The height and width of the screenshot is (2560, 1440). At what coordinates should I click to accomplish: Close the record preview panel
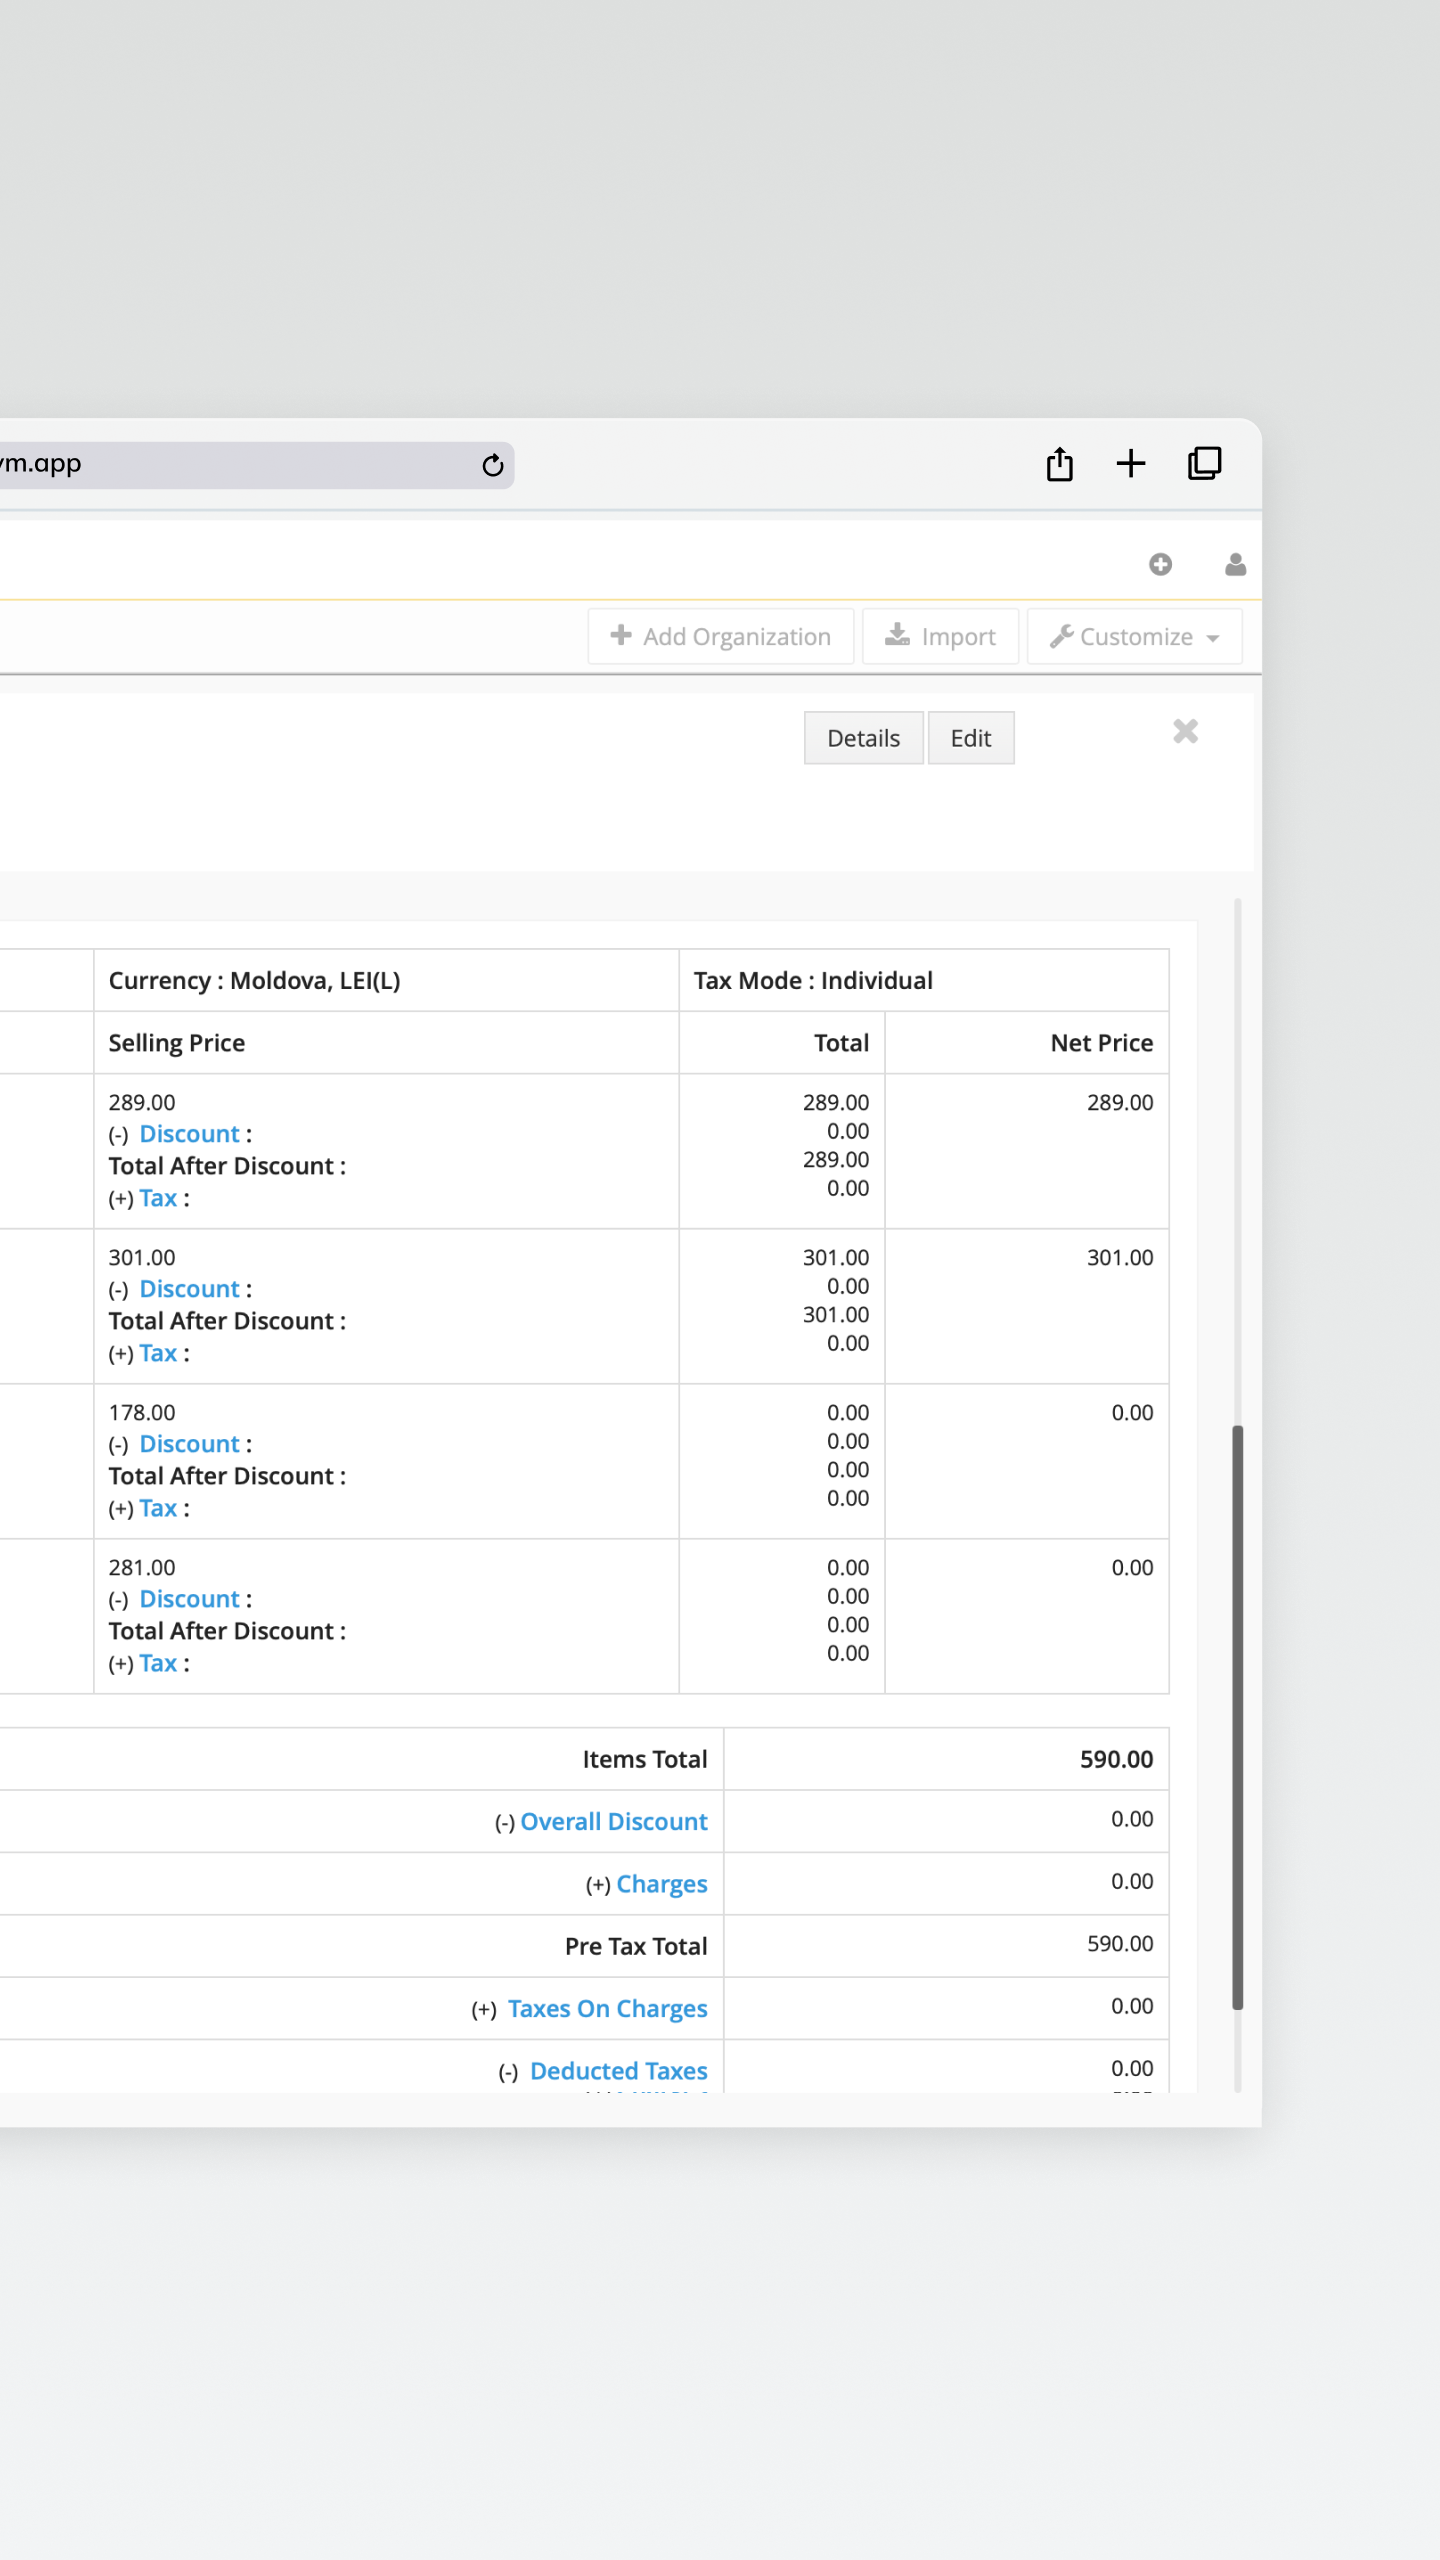(x=1185, y=732)
